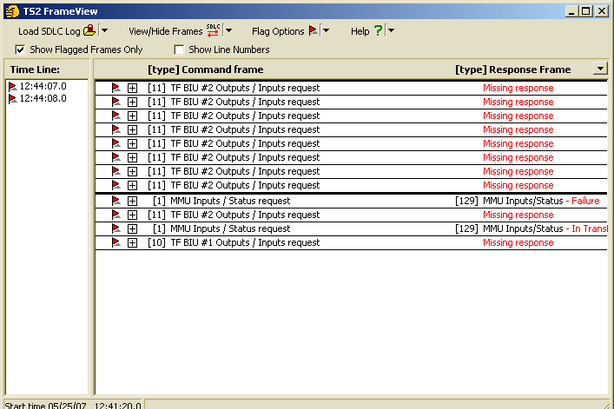Image resolution: width=614 pixels, height=409 pixels.
Task: Uncheck Show Flagged Frames Only
Action: [21, 49]
